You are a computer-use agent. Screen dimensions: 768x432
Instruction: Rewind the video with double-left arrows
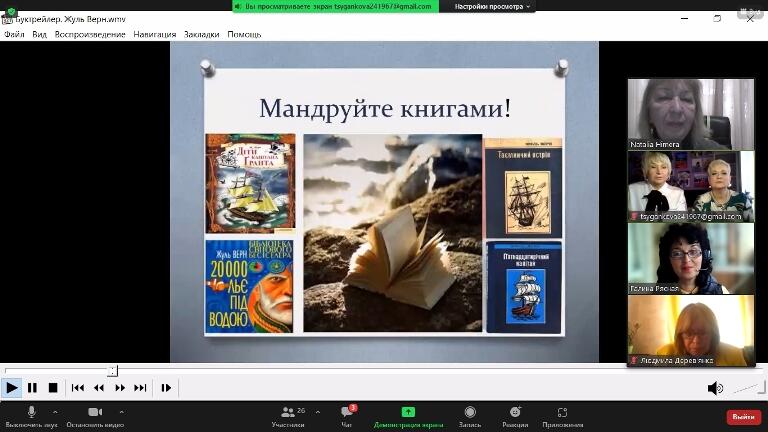click(99, 388)
